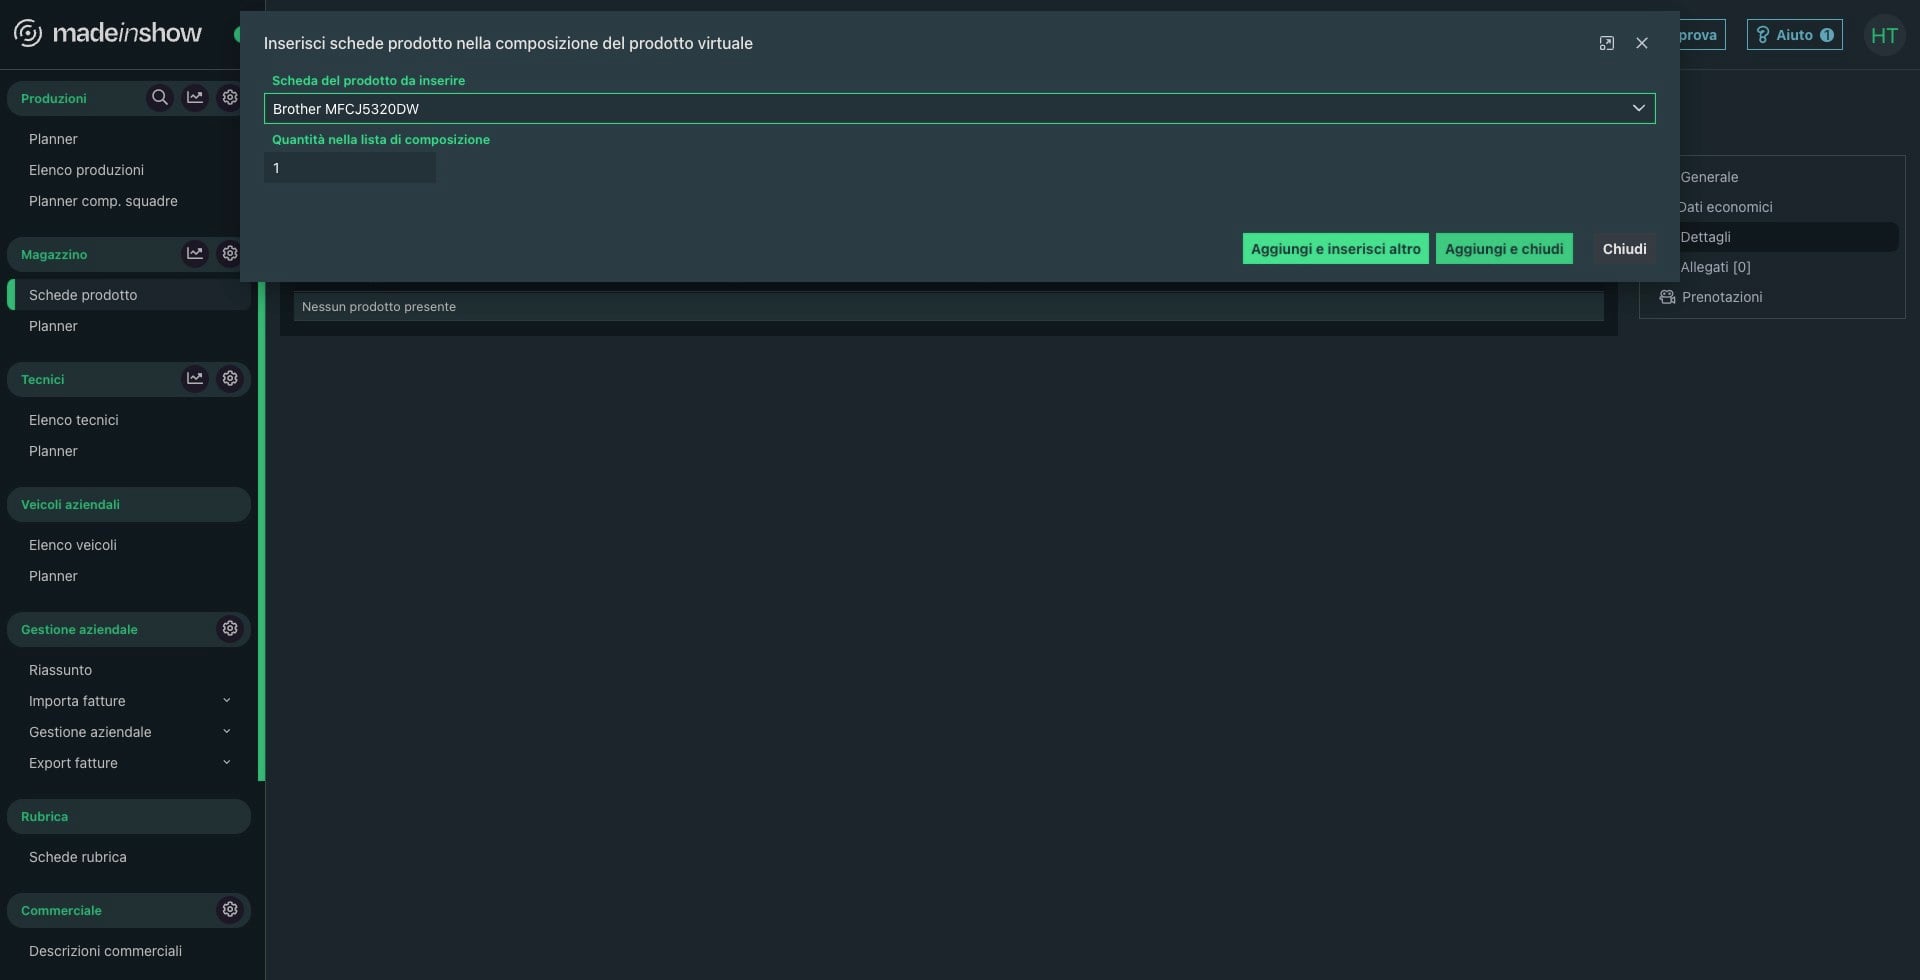Open Elenco produzioni
Image resolution: width=1920 pixels, height=980 pixels.
coord(86,170)
